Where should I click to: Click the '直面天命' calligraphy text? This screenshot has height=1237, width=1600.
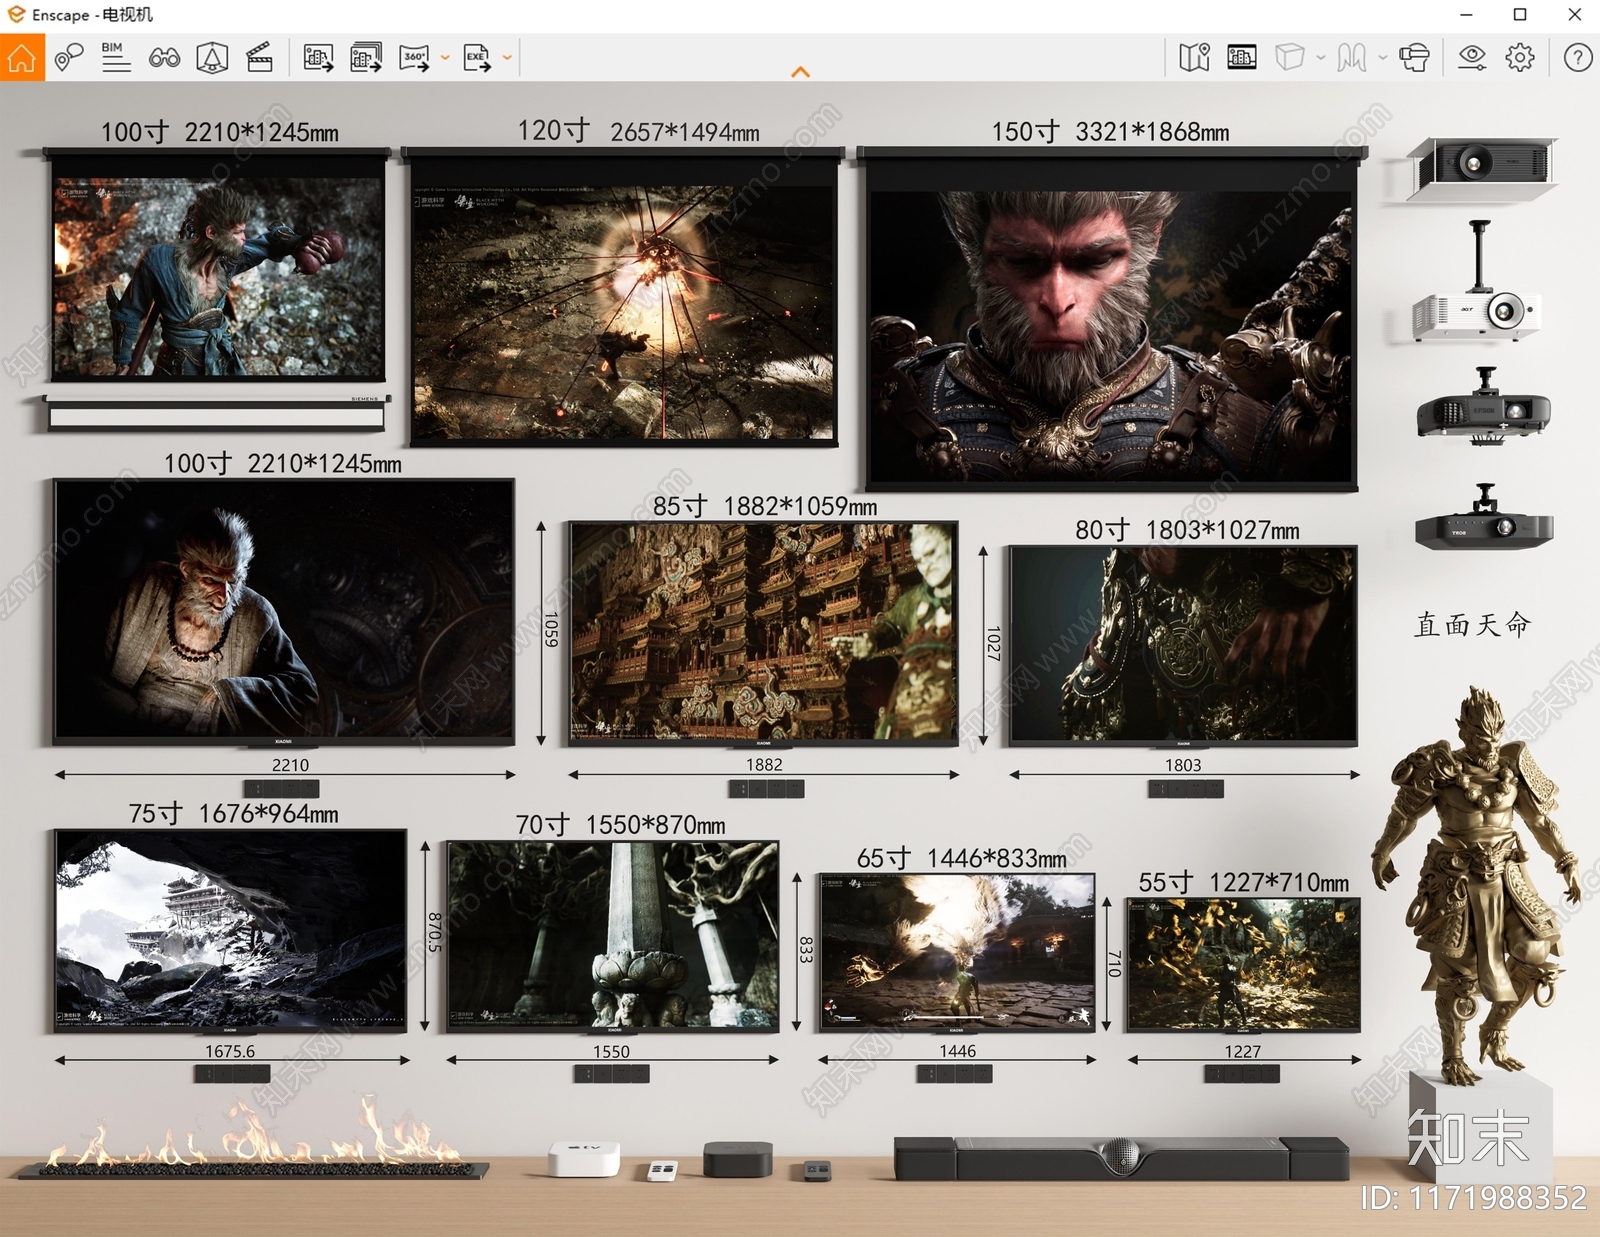click(x=1472, y=625)
